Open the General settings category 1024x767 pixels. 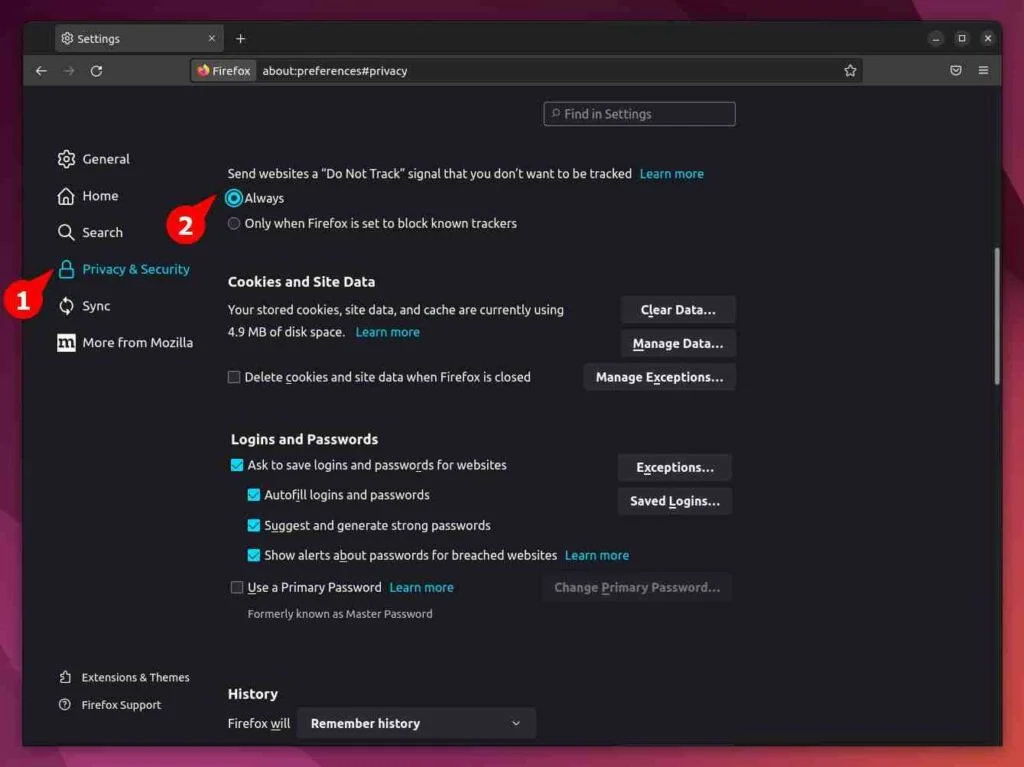[93, 159]
